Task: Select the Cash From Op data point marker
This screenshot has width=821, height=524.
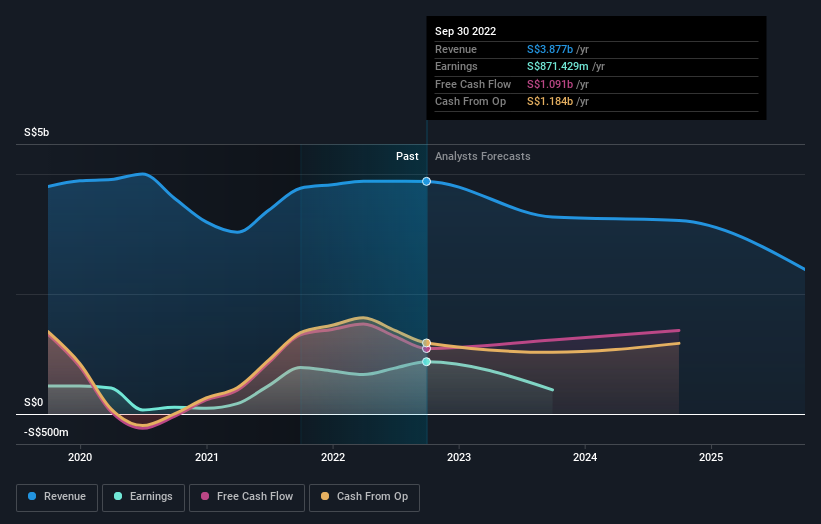Action: [427, 343]
